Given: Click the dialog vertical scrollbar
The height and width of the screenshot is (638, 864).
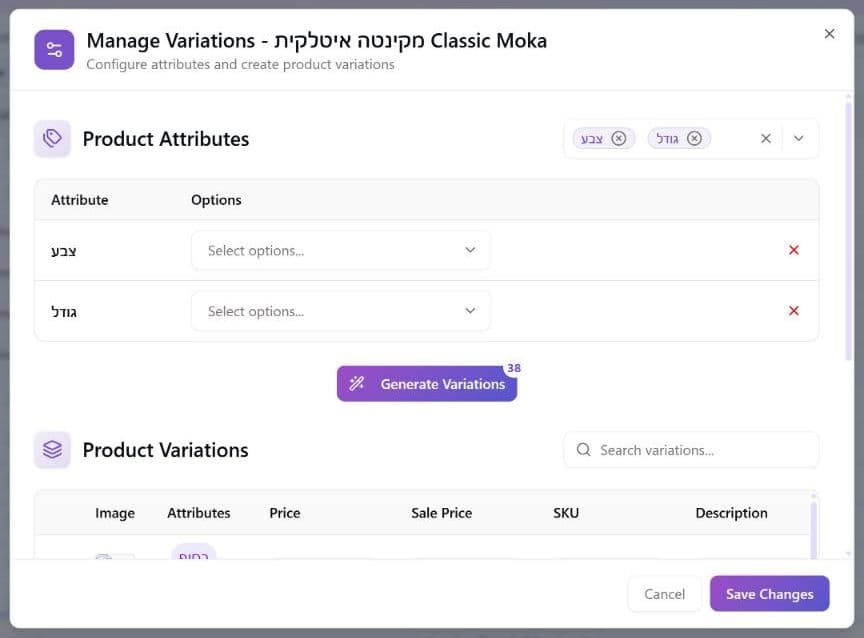Looking at the screenshot, I should [849, 231].
